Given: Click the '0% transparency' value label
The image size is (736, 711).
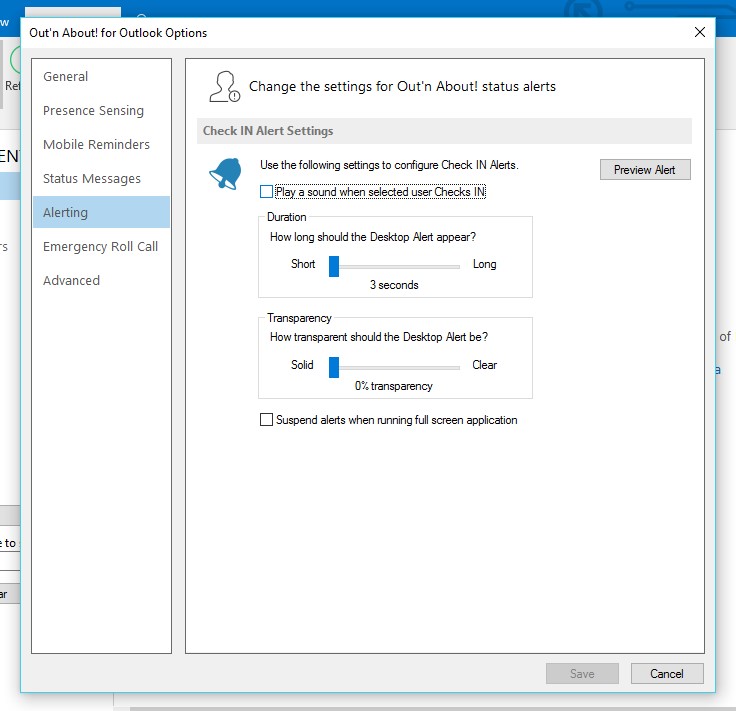Looking at the screenshot, I should [393, 386].
